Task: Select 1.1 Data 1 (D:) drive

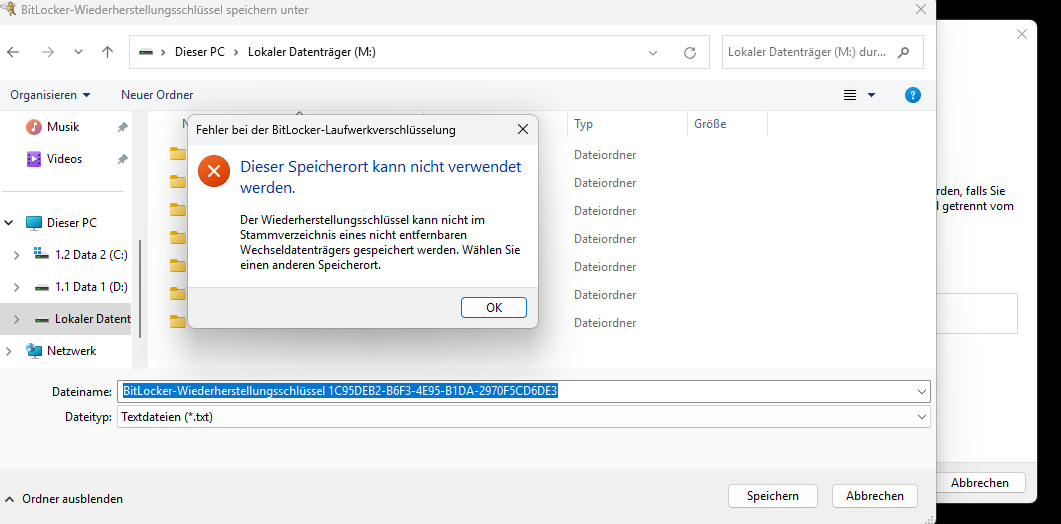Action: [91, 287]
